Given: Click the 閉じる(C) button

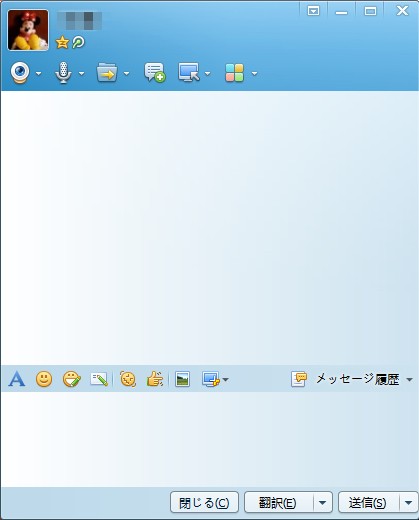Looking at the screenshot, I should pos(204,503).
